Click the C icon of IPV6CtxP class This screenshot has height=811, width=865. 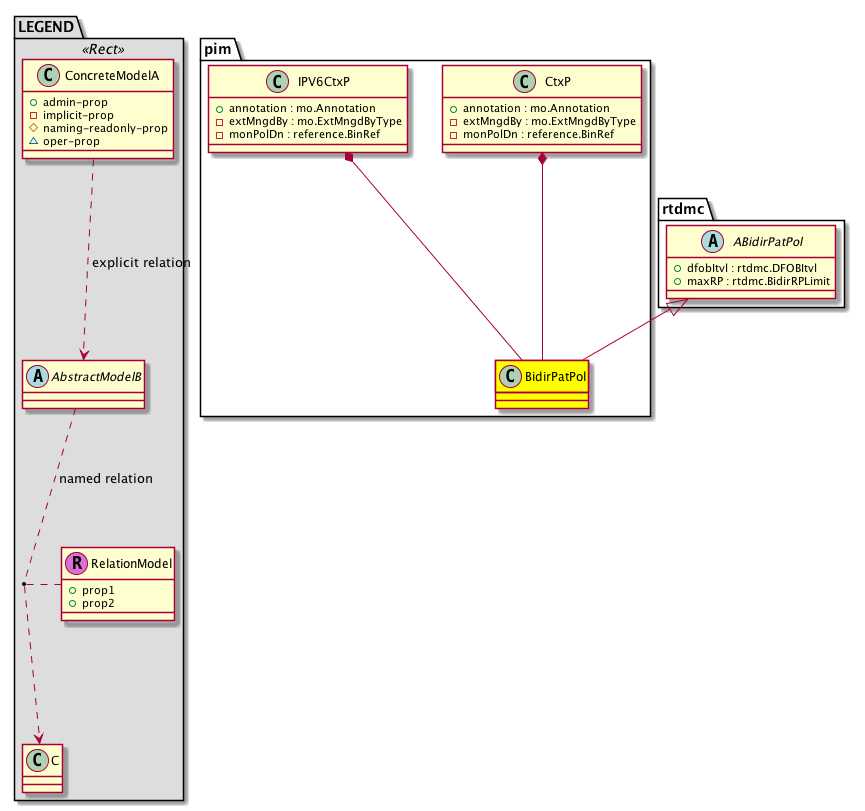coord(276,83)
